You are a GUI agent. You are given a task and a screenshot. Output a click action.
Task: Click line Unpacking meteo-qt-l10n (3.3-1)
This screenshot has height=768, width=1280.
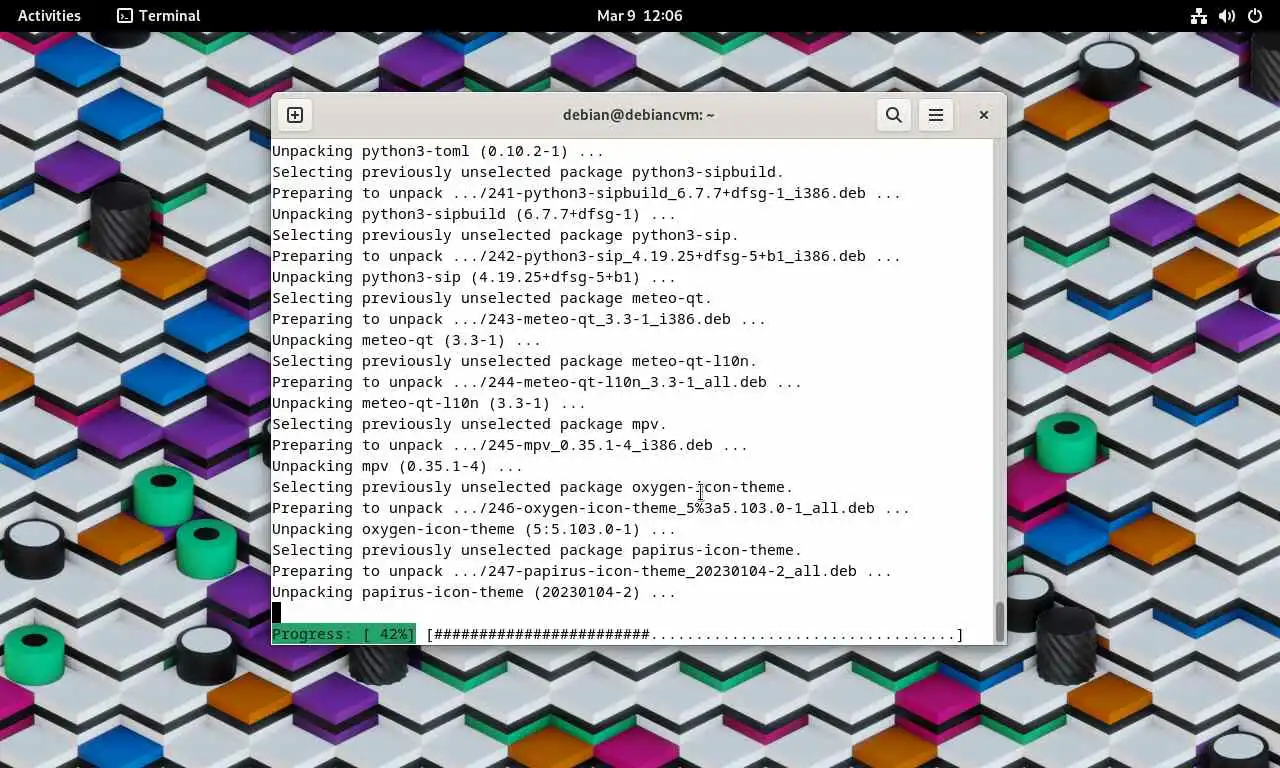tap(429, 403)
